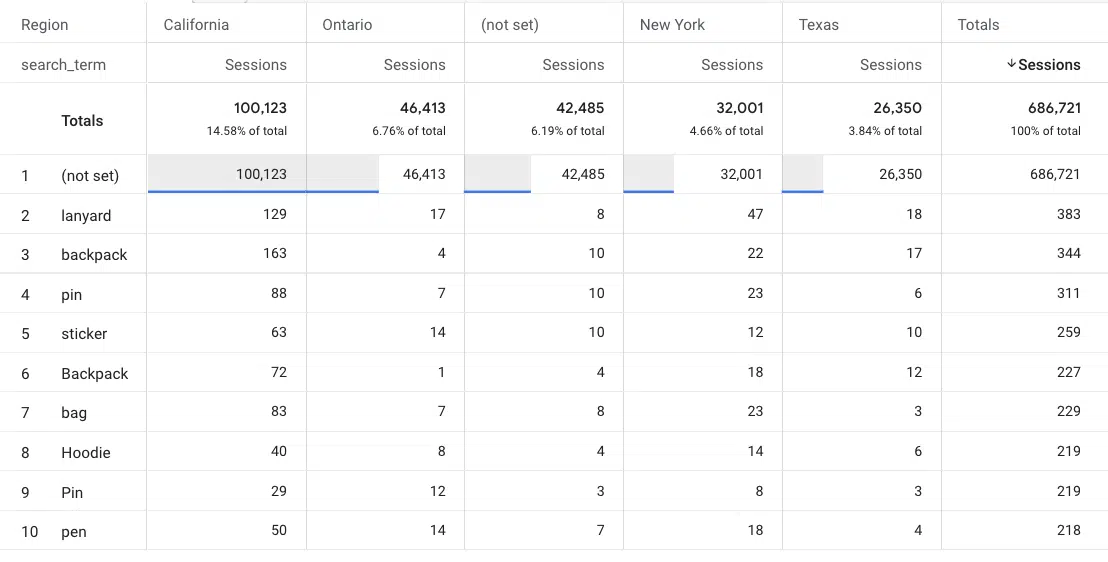The image size is (1108, 562).
Task: Select the Ontario region column header
Action: click(347, 25)
